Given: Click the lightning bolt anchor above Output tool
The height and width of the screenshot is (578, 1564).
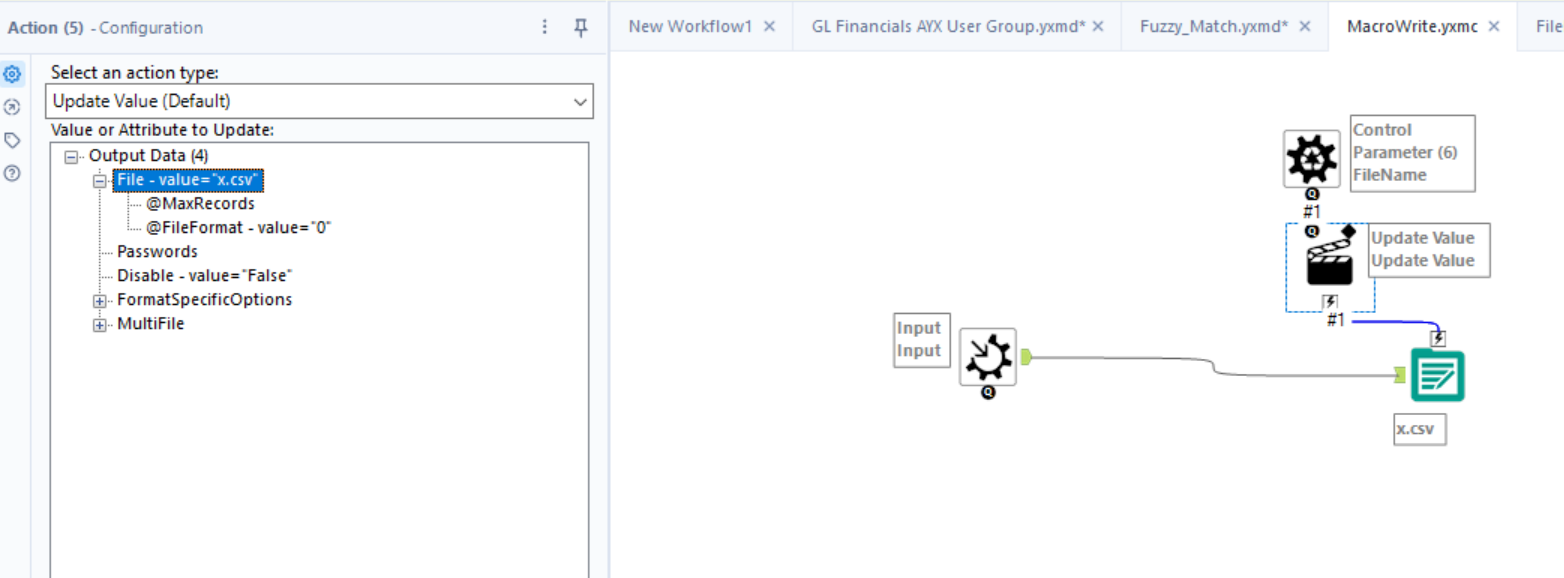Looking at the screenshot, I should 1437,338.
